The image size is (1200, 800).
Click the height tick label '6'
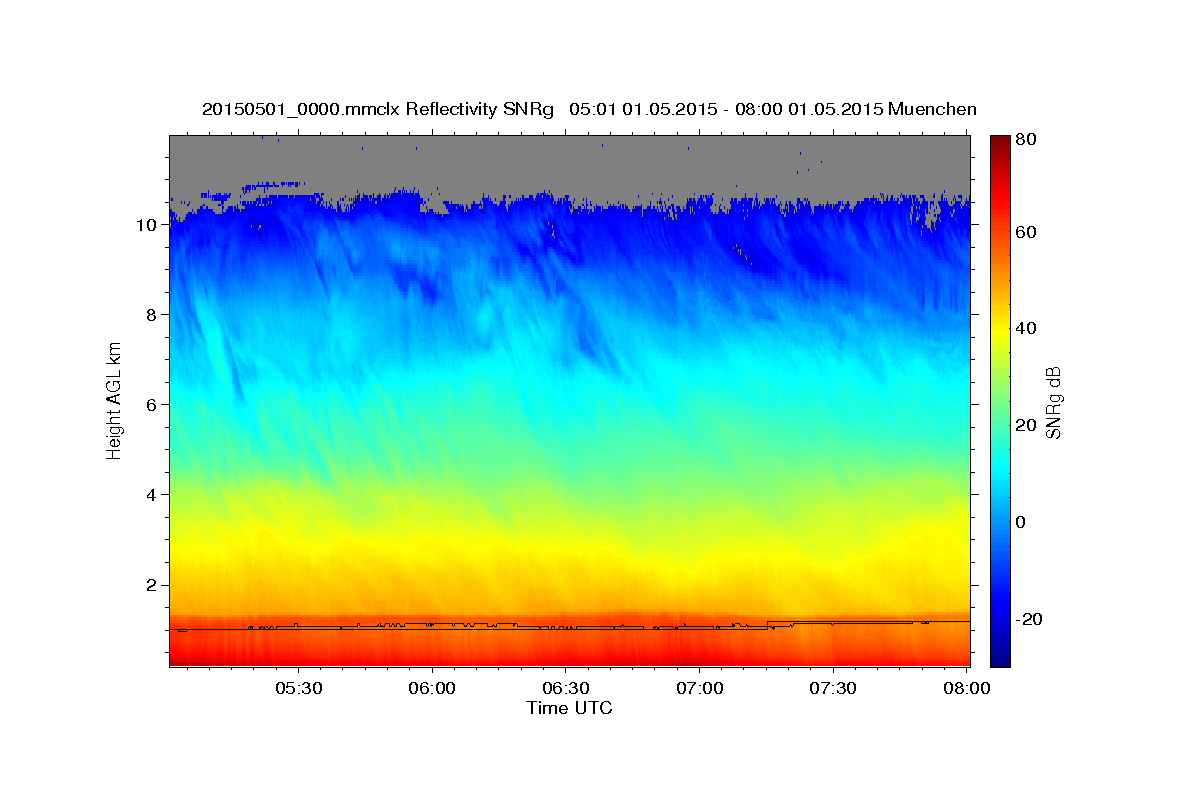pyautogui.click(x=151, y=405)
